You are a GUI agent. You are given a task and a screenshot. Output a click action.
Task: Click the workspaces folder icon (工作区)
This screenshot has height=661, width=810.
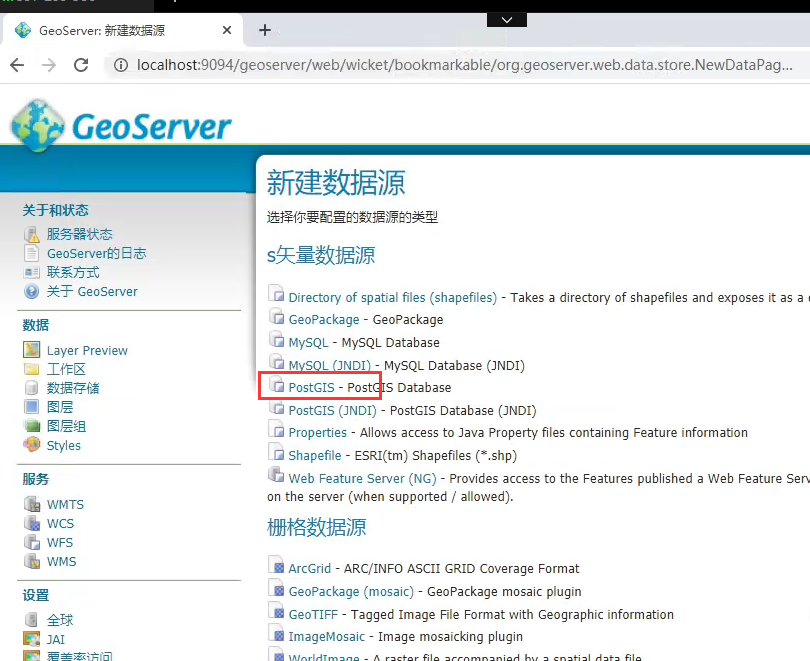click(x=32, y=369)
